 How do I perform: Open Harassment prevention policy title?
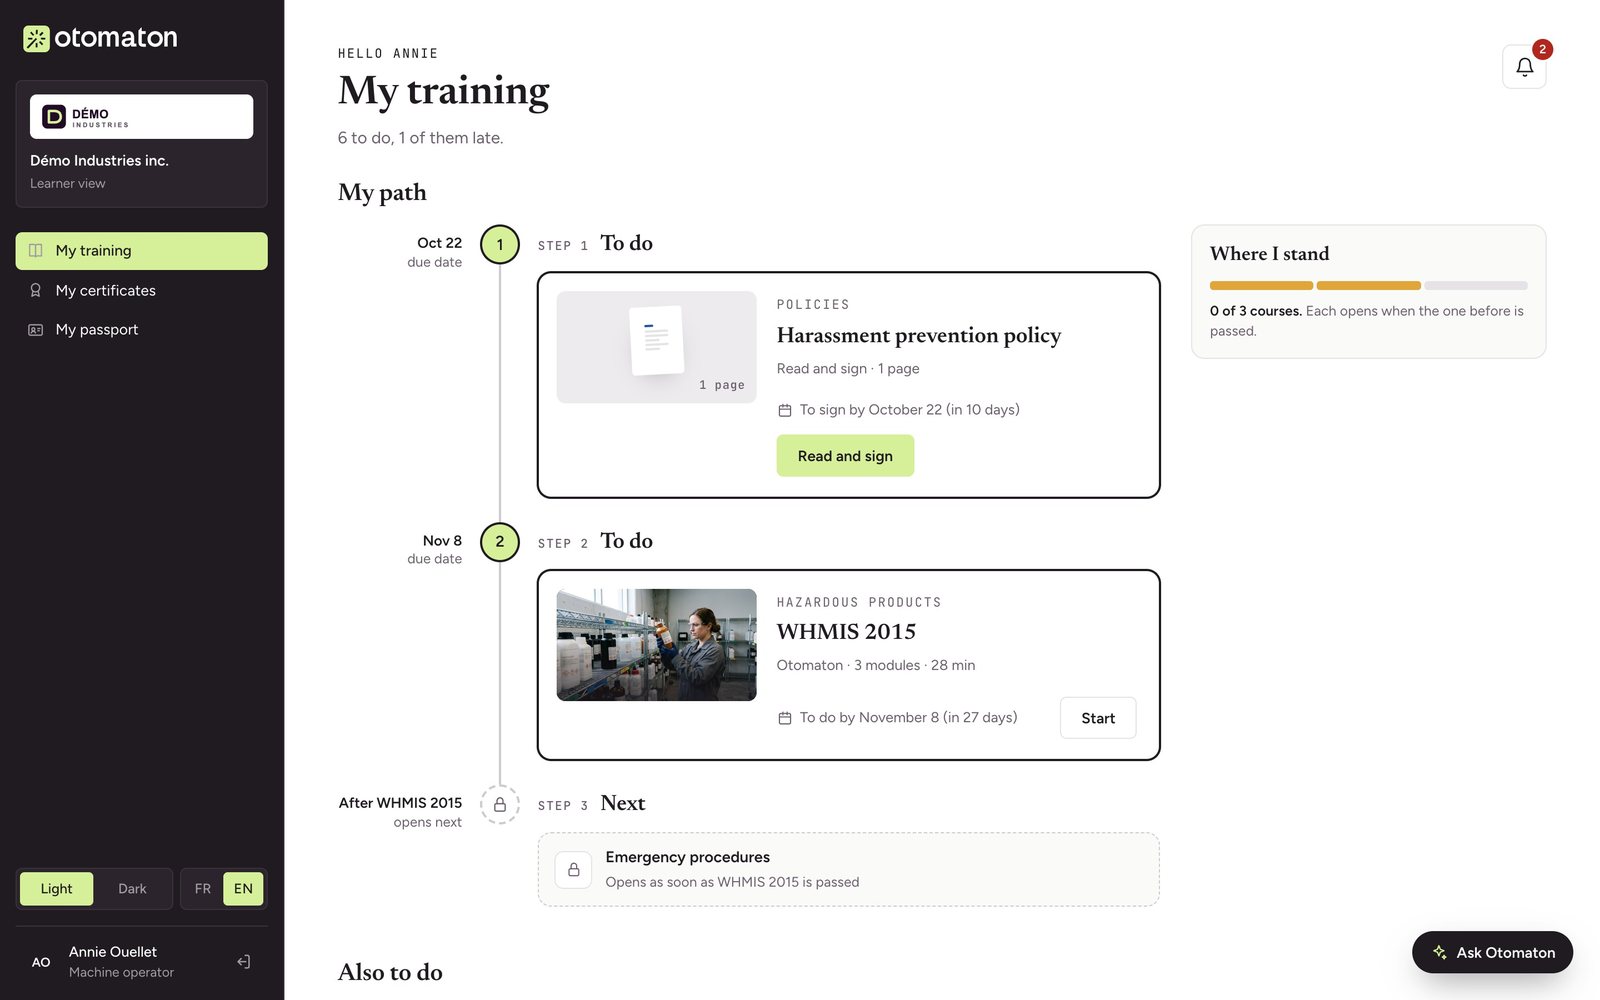tap(919, 335)
